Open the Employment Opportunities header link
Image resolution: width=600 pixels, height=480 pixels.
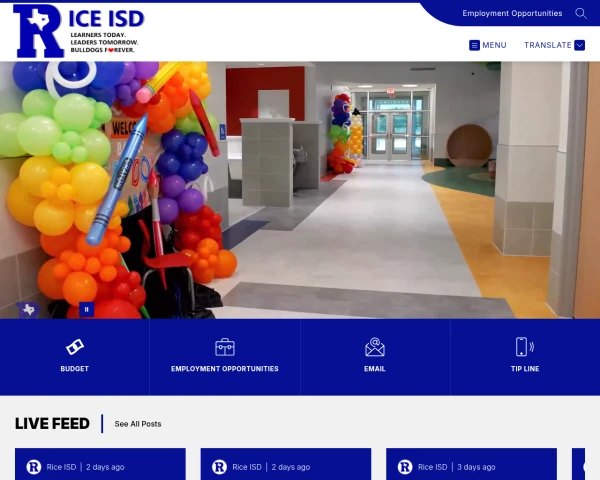pyautogui.click(x=512, y=13)
